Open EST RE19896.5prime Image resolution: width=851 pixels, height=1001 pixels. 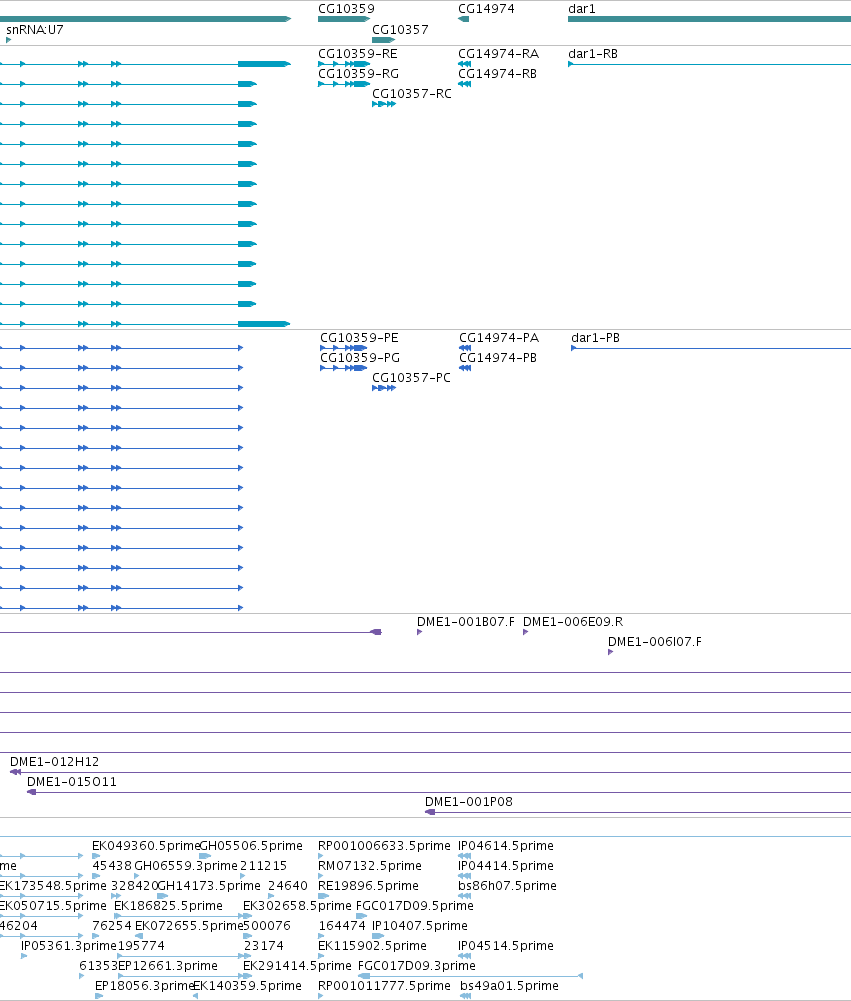click(368, 886)
